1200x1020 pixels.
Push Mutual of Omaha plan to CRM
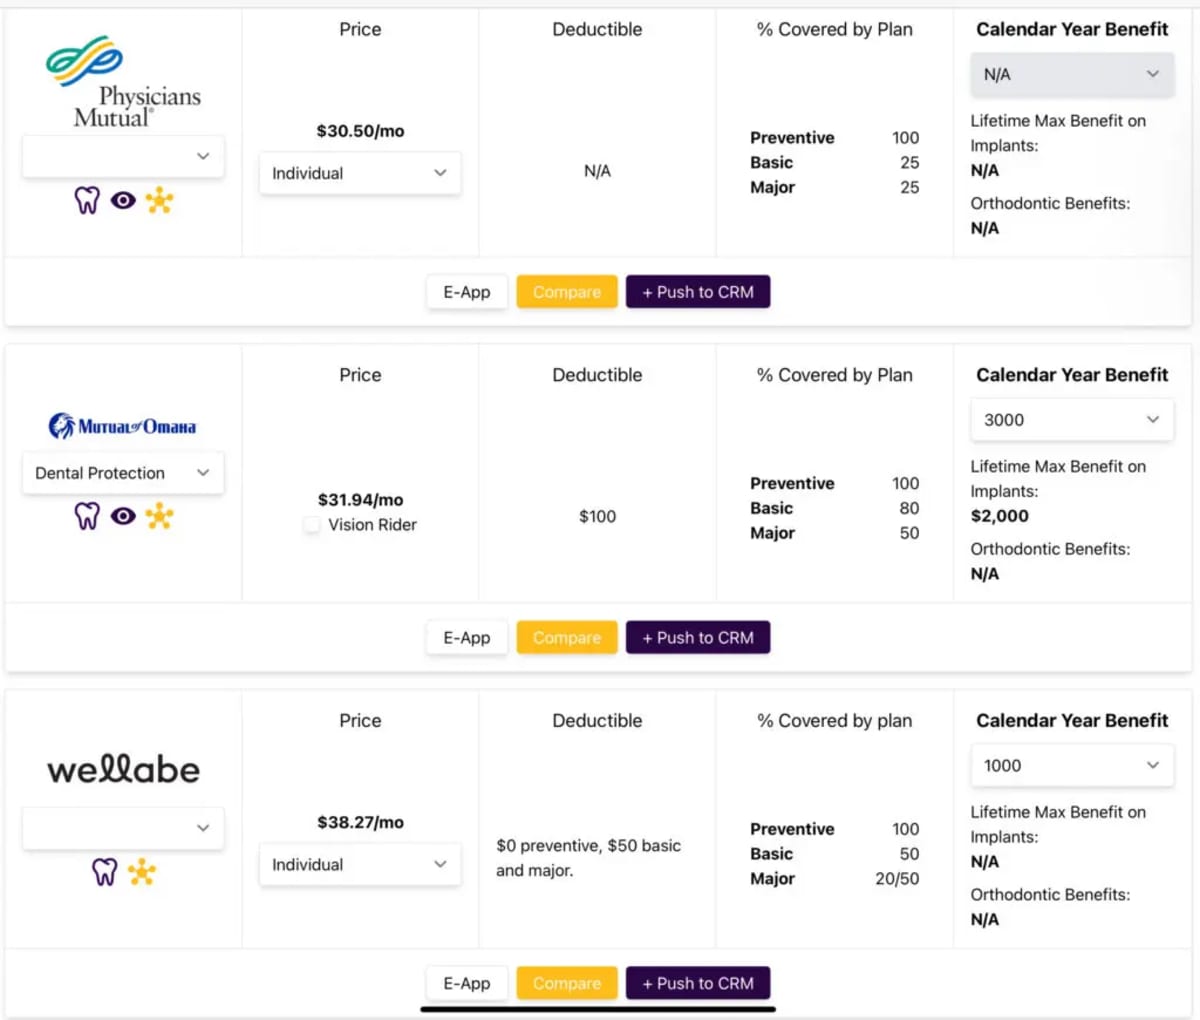coord(698,638)
